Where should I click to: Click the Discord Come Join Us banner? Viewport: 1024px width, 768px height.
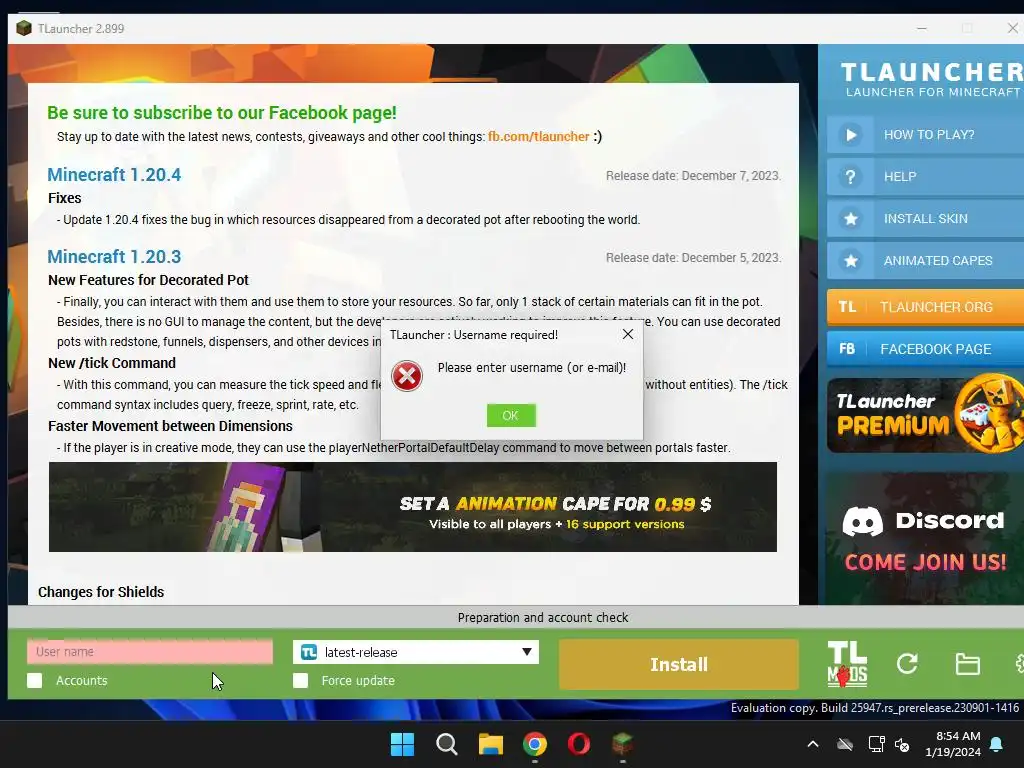coord(925,539)
